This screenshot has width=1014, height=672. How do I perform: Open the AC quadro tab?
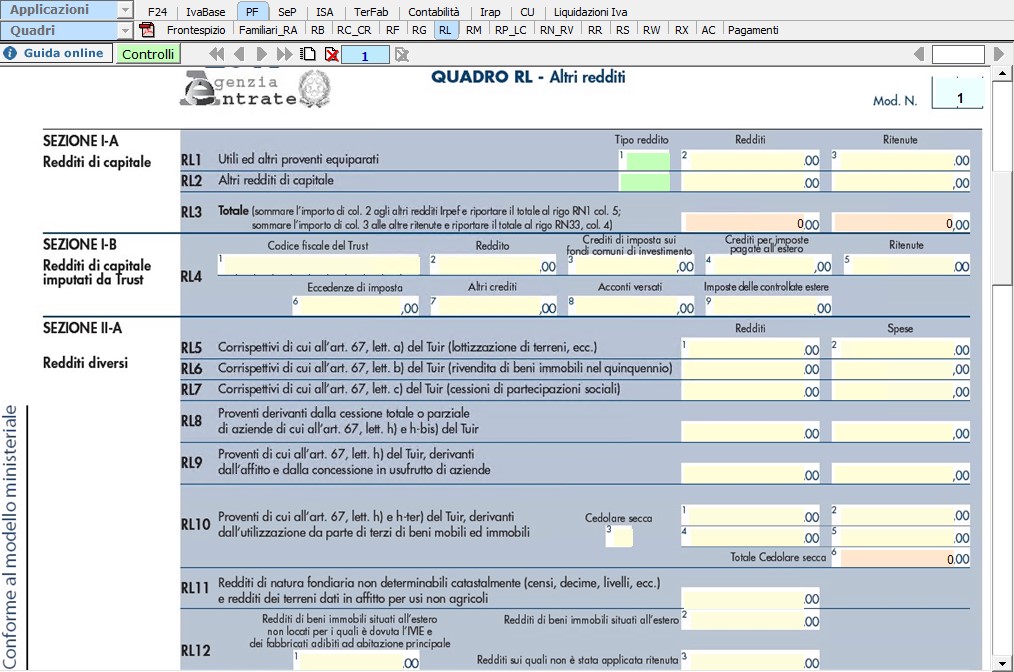pyautogui.click(x=709, y=30)
